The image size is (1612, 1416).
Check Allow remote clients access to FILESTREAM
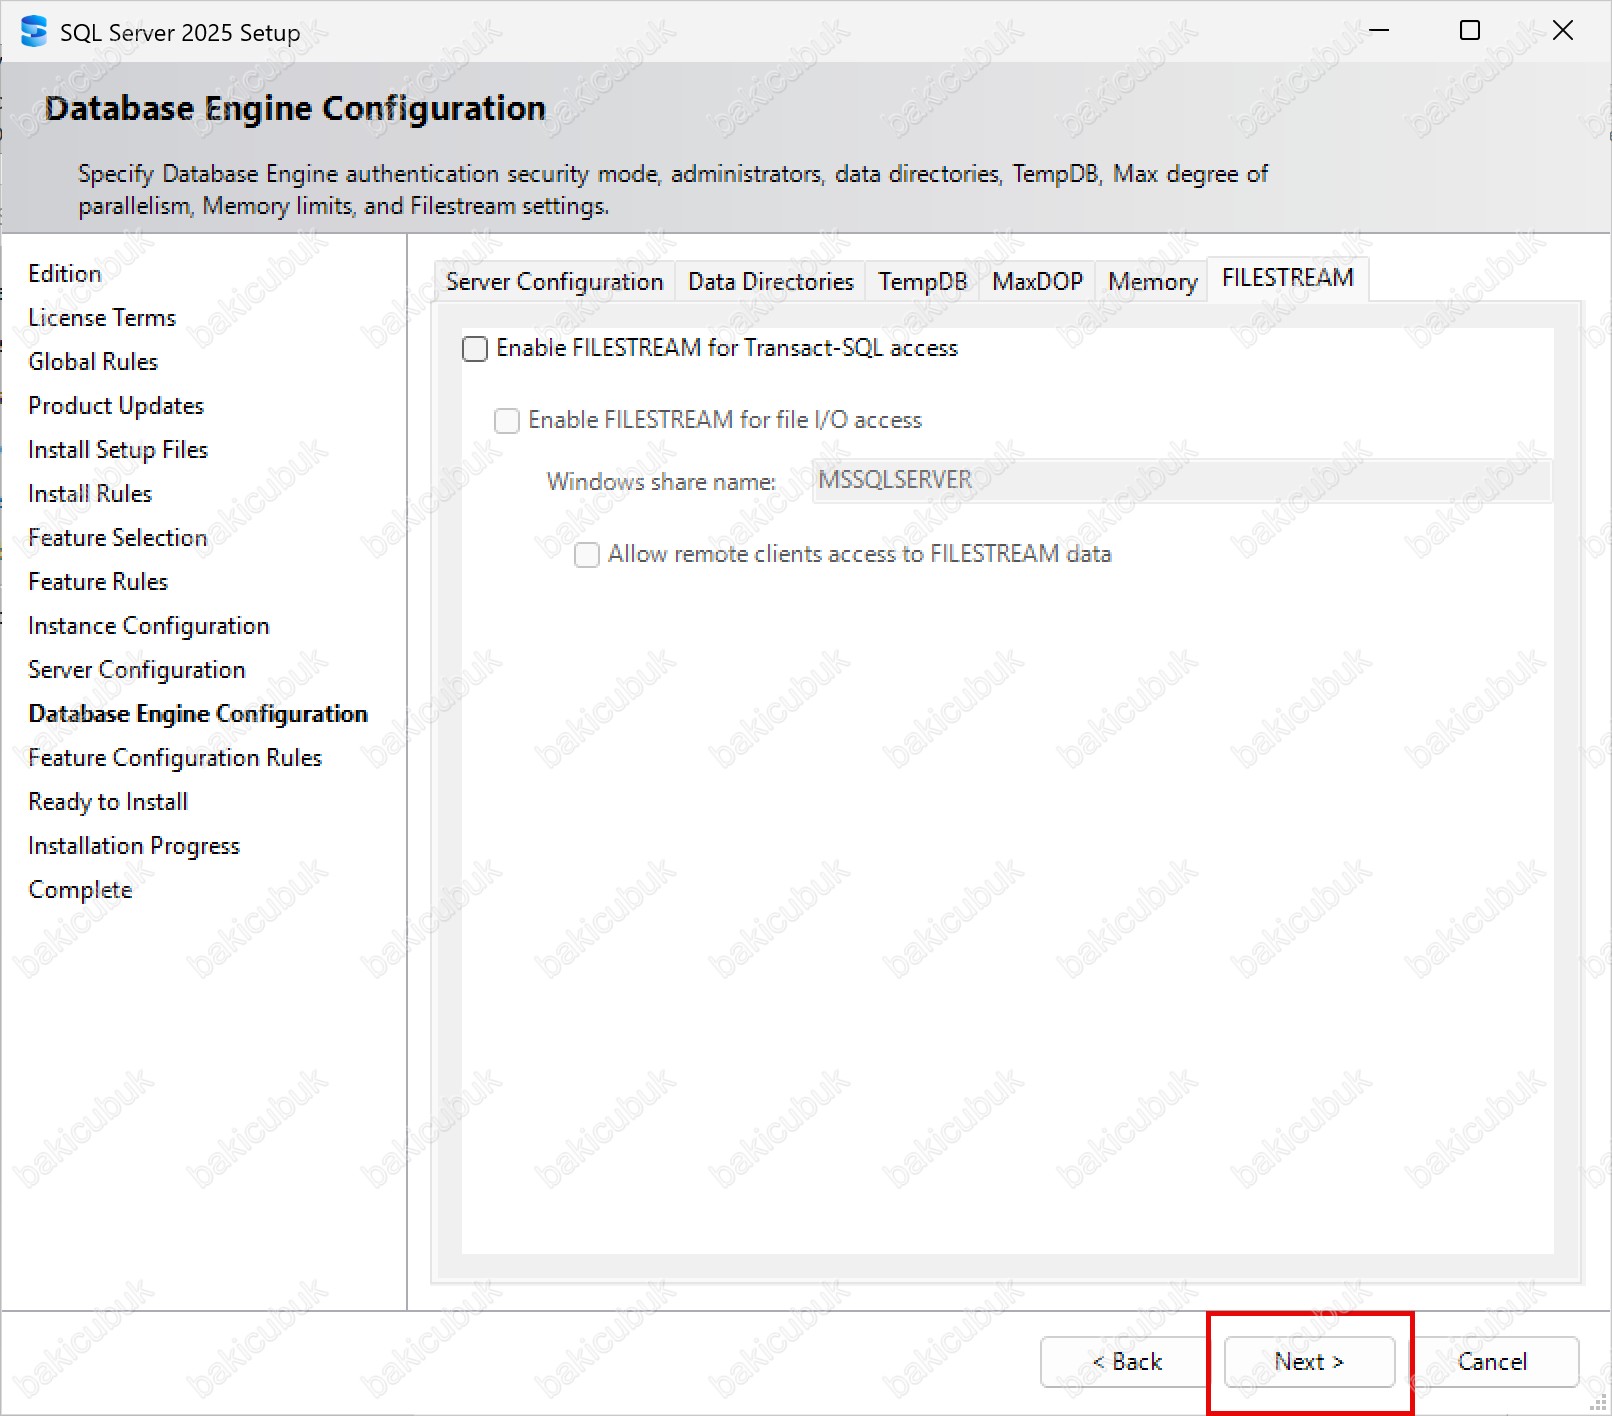coord(587,555)
